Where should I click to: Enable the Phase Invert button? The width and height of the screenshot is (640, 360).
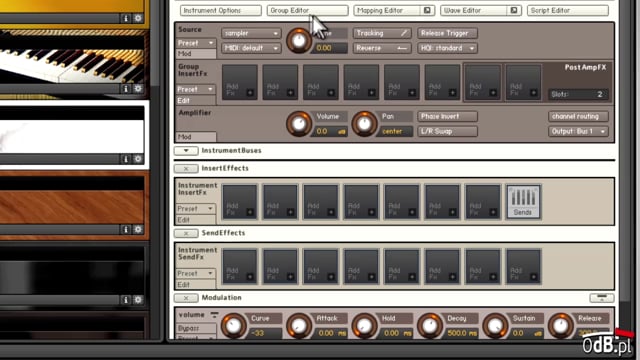[447, 116]
